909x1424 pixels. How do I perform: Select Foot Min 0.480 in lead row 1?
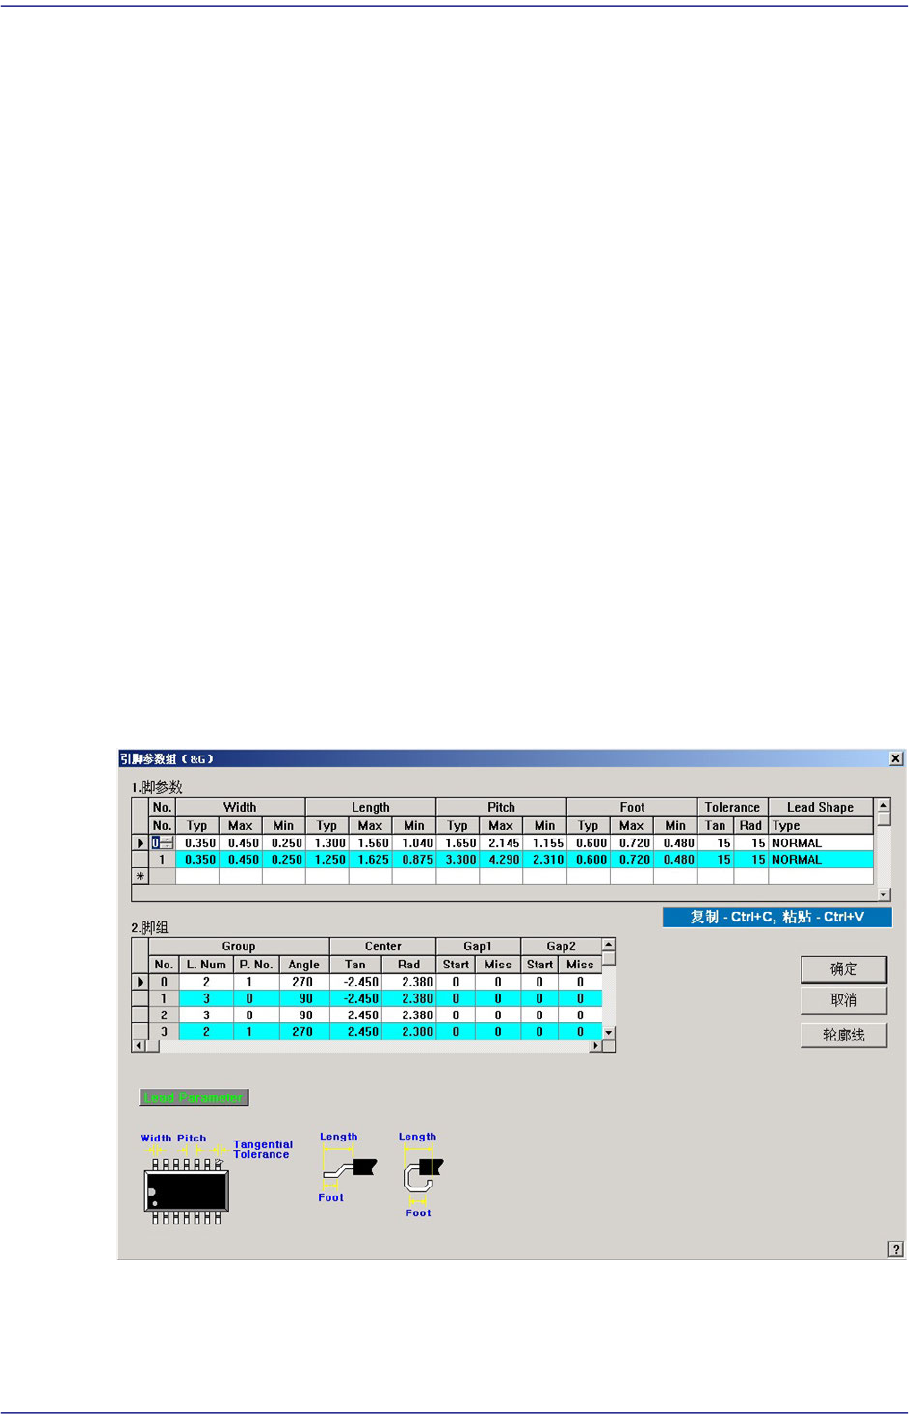pyautogui.click(x=675, y=859)
